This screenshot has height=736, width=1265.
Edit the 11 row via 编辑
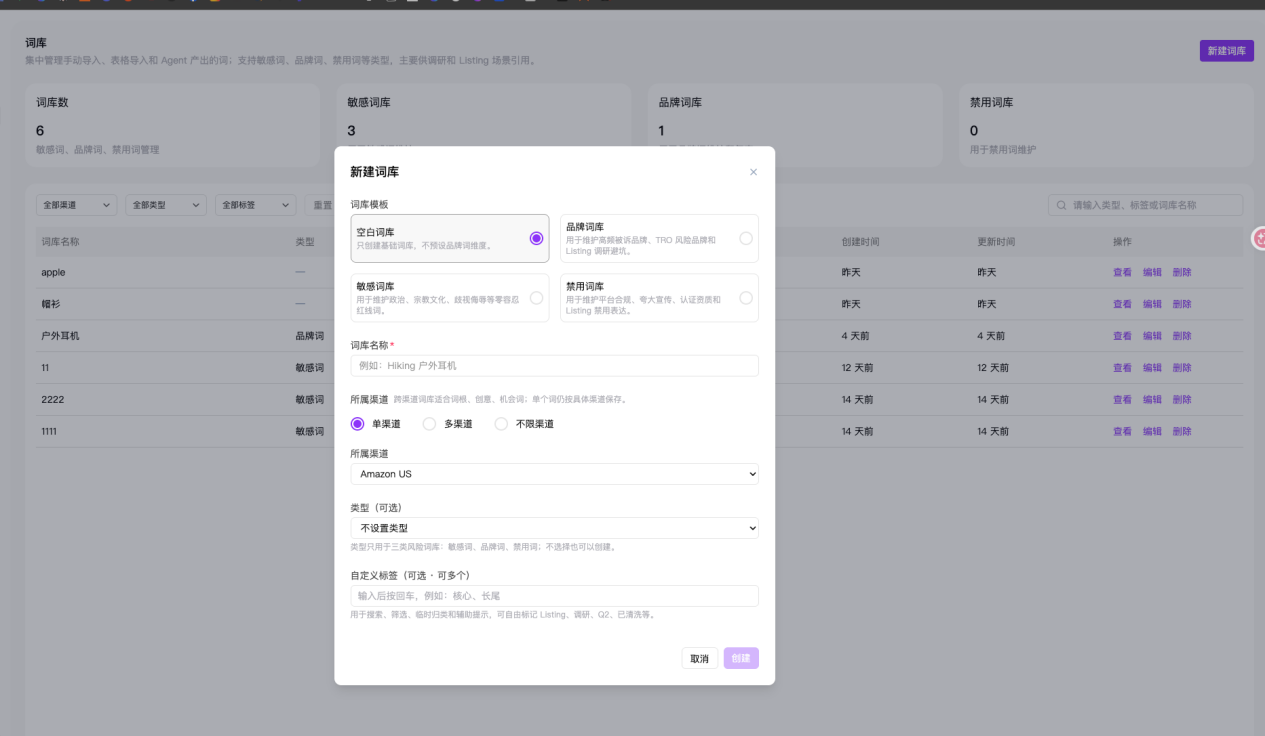[x=1152, y=368]
